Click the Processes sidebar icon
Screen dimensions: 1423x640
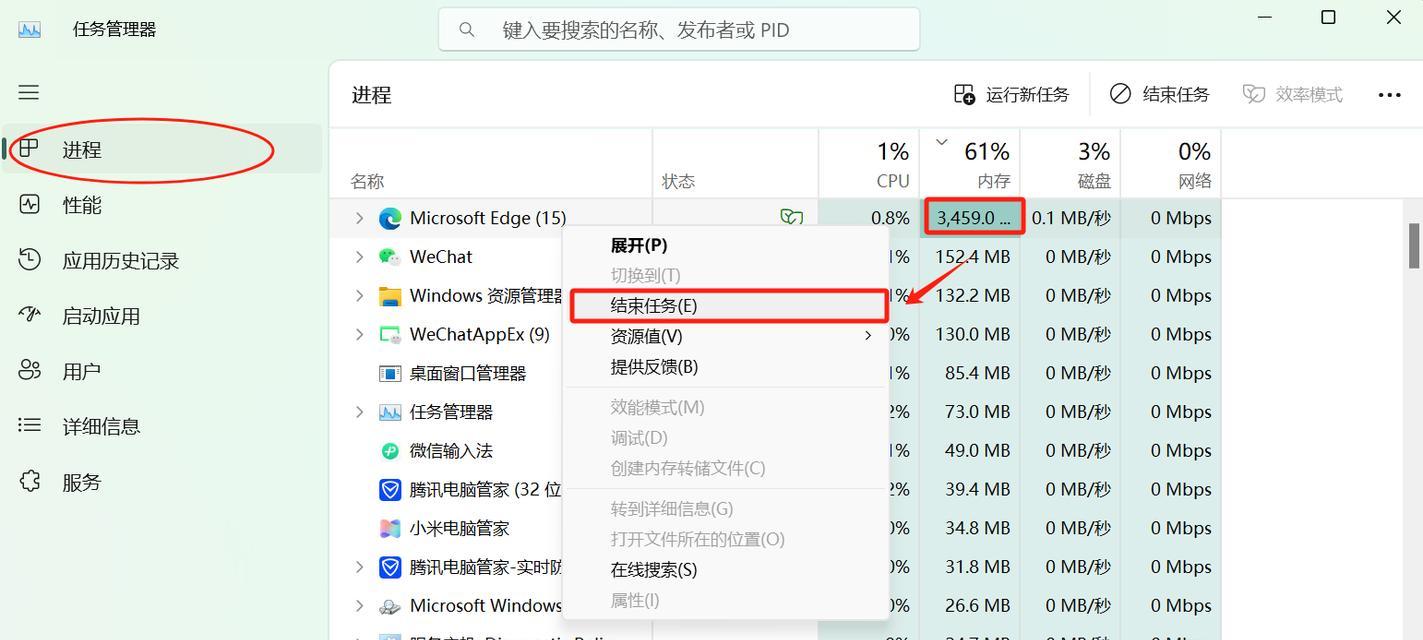coord(29,149)
